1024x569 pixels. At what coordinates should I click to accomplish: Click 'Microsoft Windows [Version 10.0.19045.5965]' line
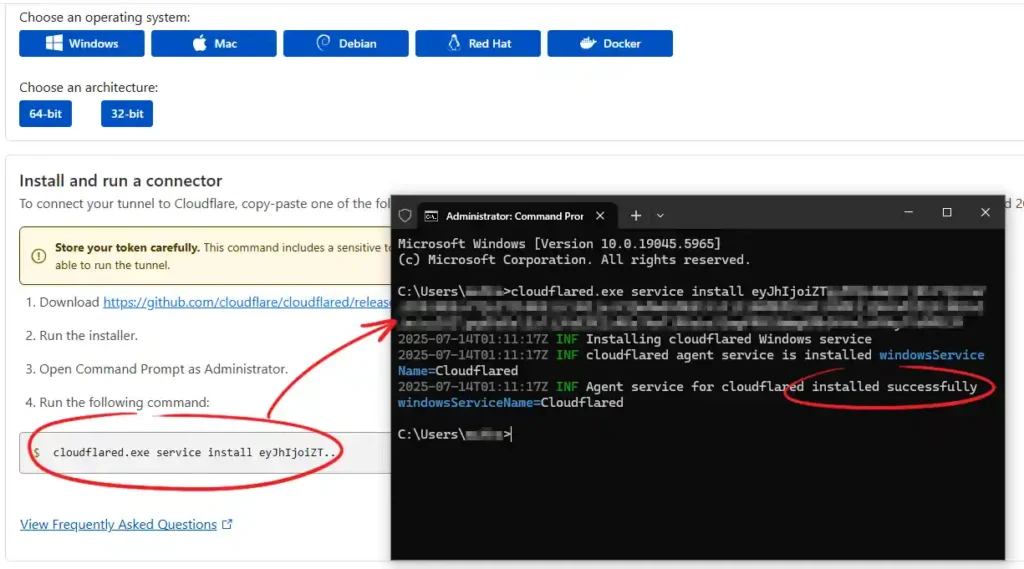coord(559,244)
